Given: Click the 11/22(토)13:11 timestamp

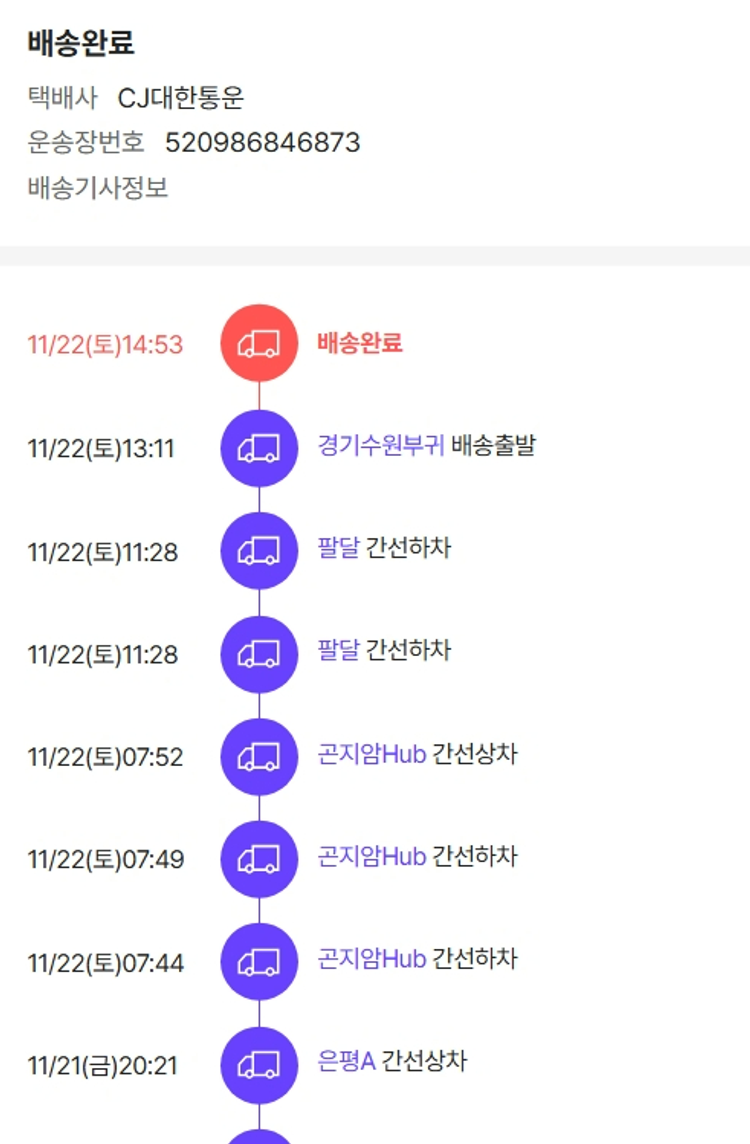Looking at the screenshot, I should click(x=101, y=449).
